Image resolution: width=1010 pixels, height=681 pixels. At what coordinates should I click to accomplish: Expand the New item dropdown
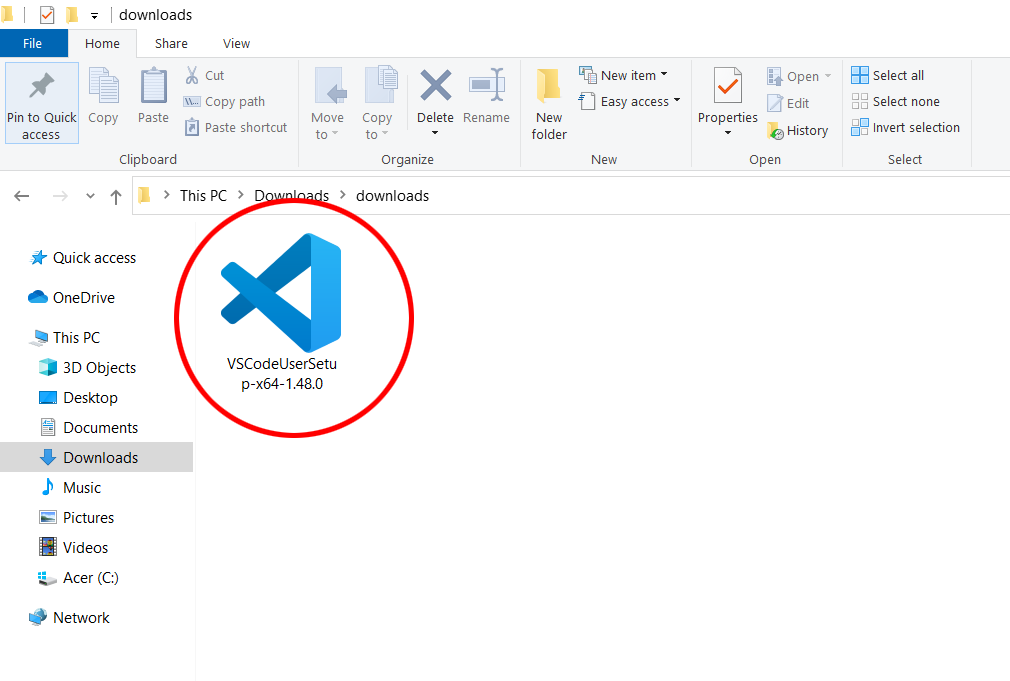pos(624,74)
